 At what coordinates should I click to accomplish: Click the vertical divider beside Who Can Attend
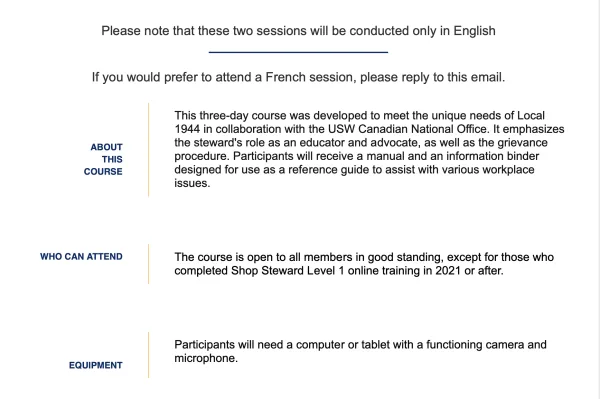pos(148,264)
